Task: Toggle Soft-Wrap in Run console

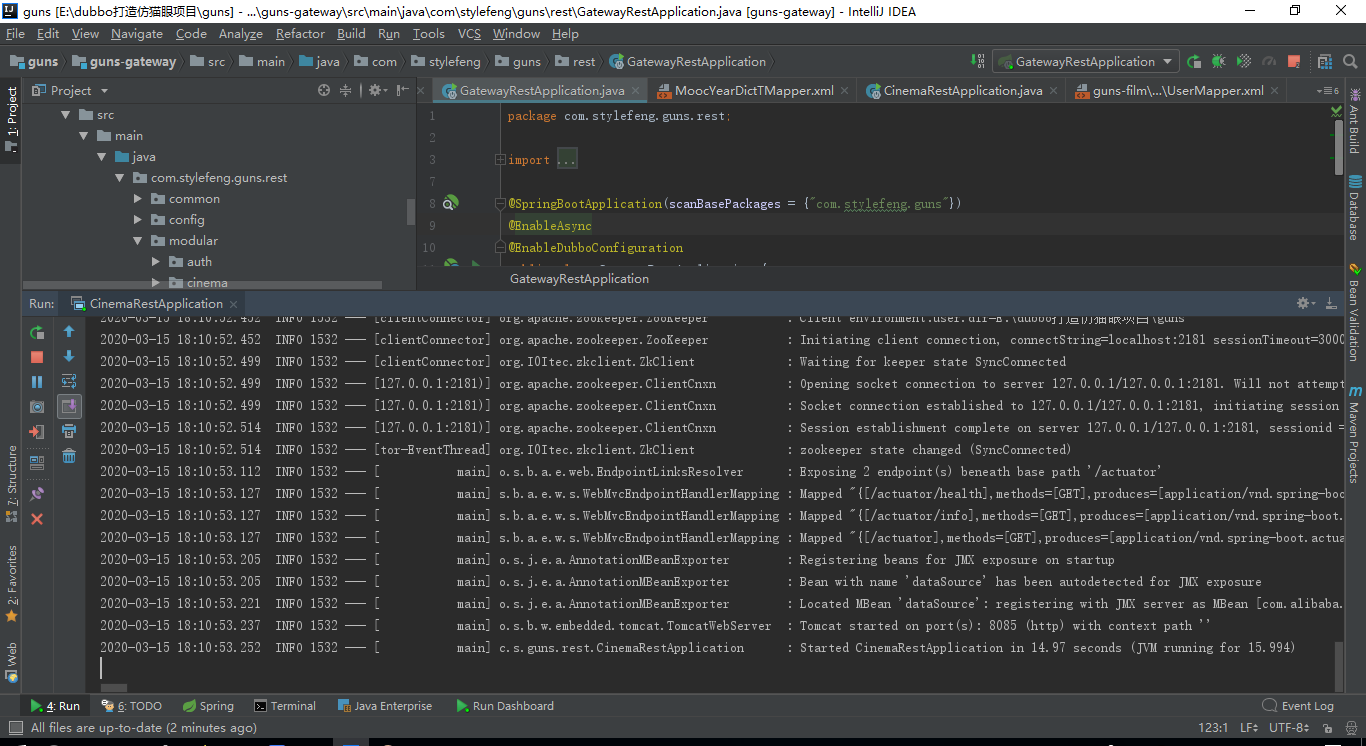Action: tap(69, 381)
